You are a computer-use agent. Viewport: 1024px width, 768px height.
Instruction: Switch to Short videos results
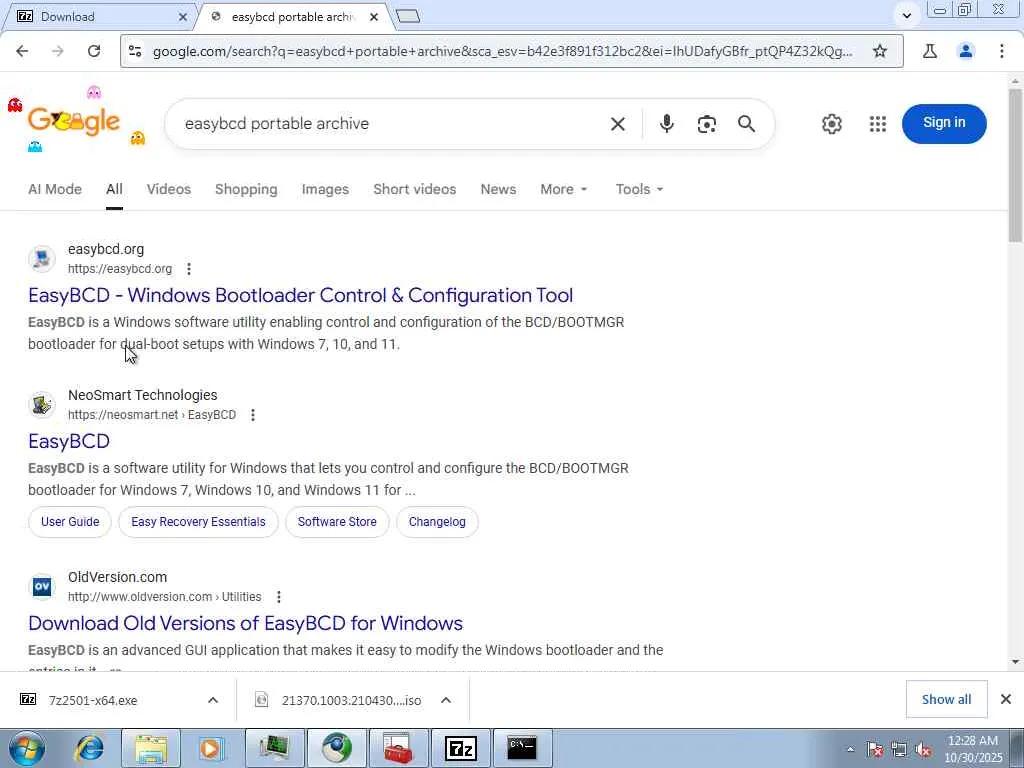point(415,189)
